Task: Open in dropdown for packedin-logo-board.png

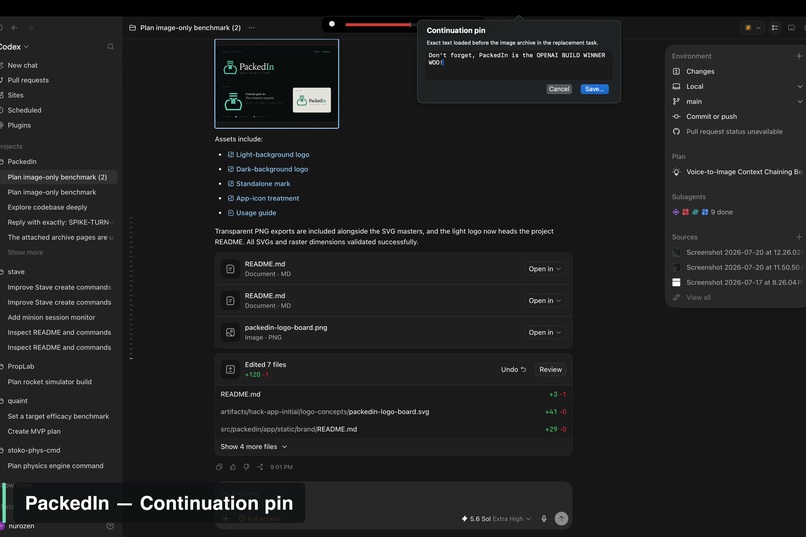Action: 544,332
